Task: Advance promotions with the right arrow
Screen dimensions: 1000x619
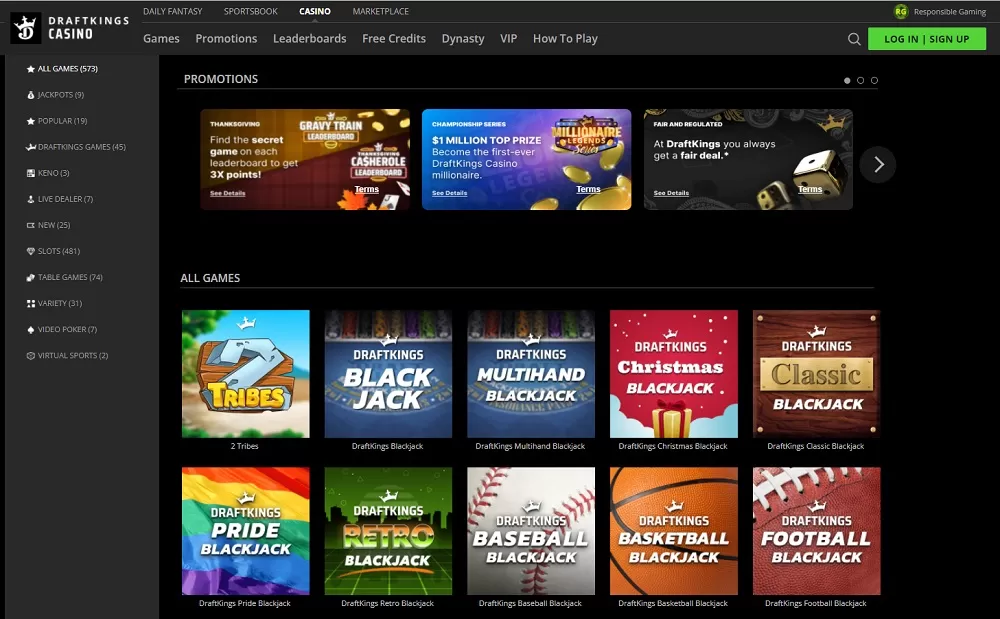Action: (x=878, y=164)
